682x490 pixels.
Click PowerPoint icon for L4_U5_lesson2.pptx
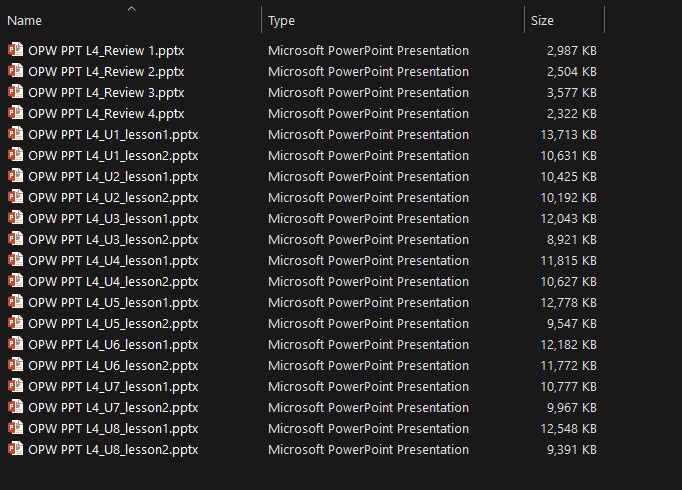pyautogui.click(x=16, y=323)
